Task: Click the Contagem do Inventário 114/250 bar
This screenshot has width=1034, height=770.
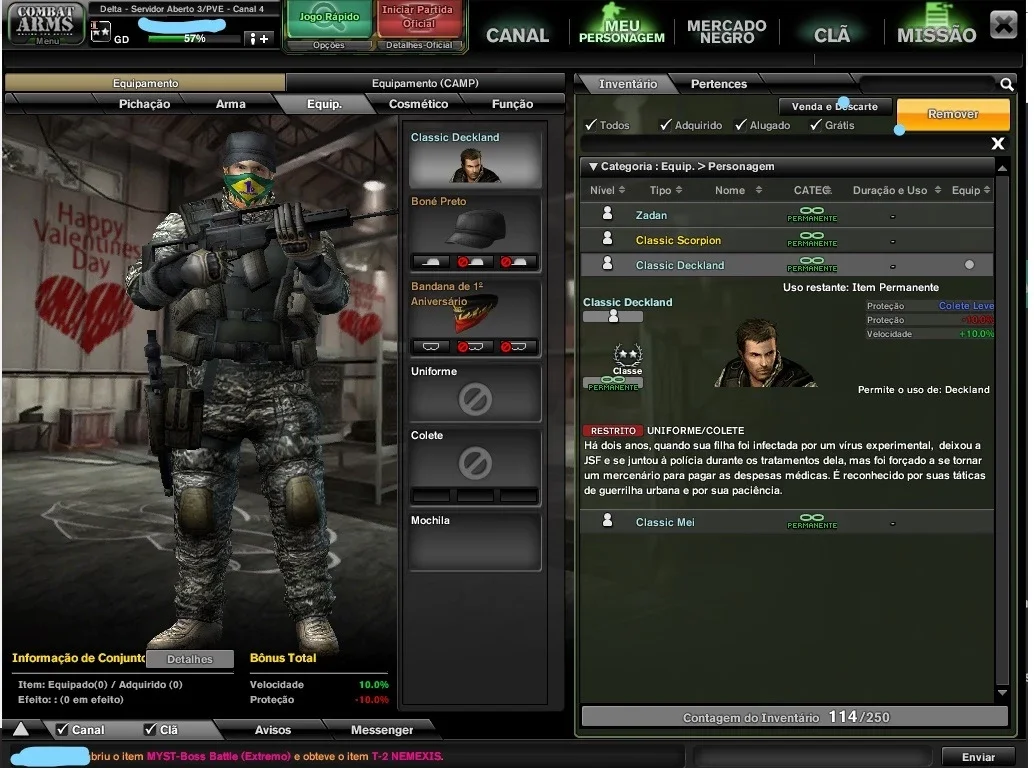Action: 794,717
